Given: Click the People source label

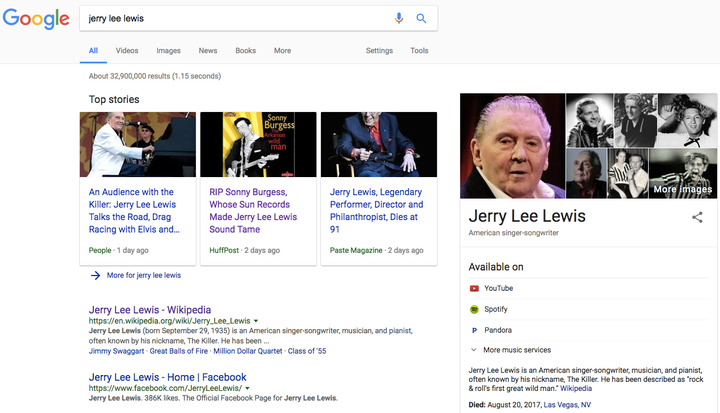Looking at the screenshot, I should 100,250.
